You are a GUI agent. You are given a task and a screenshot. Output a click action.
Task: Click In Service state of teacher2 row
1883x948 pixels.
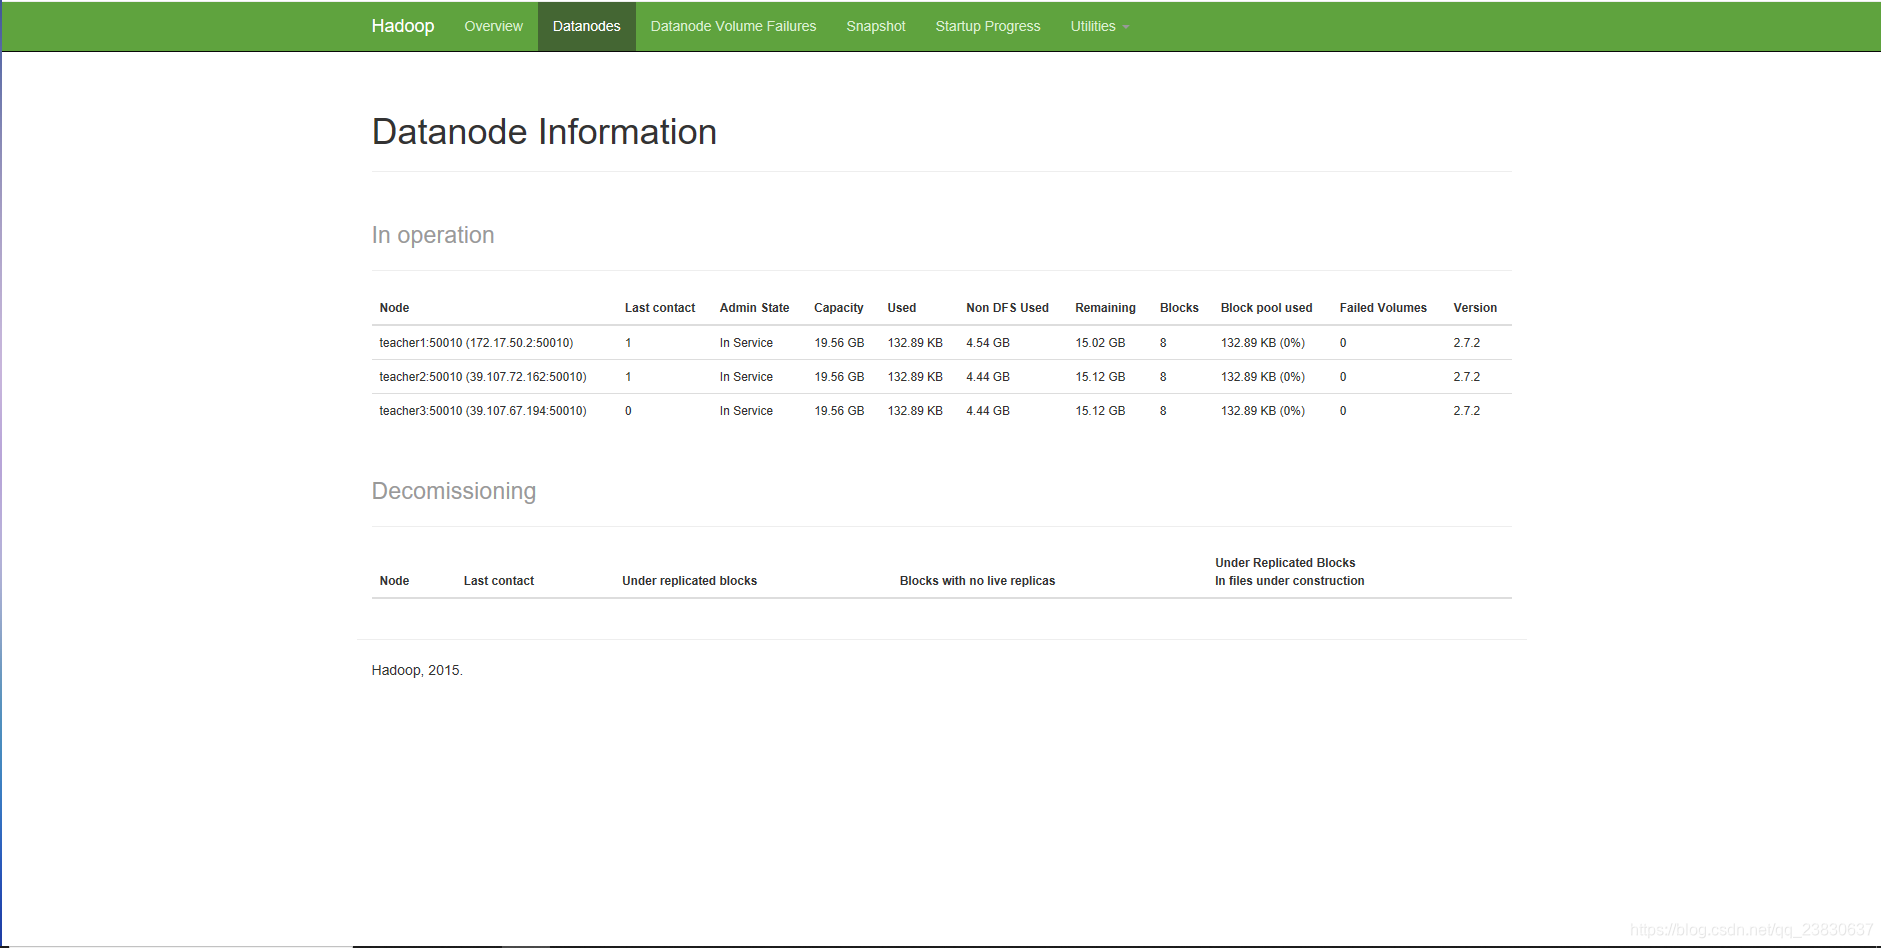(746, 377)
